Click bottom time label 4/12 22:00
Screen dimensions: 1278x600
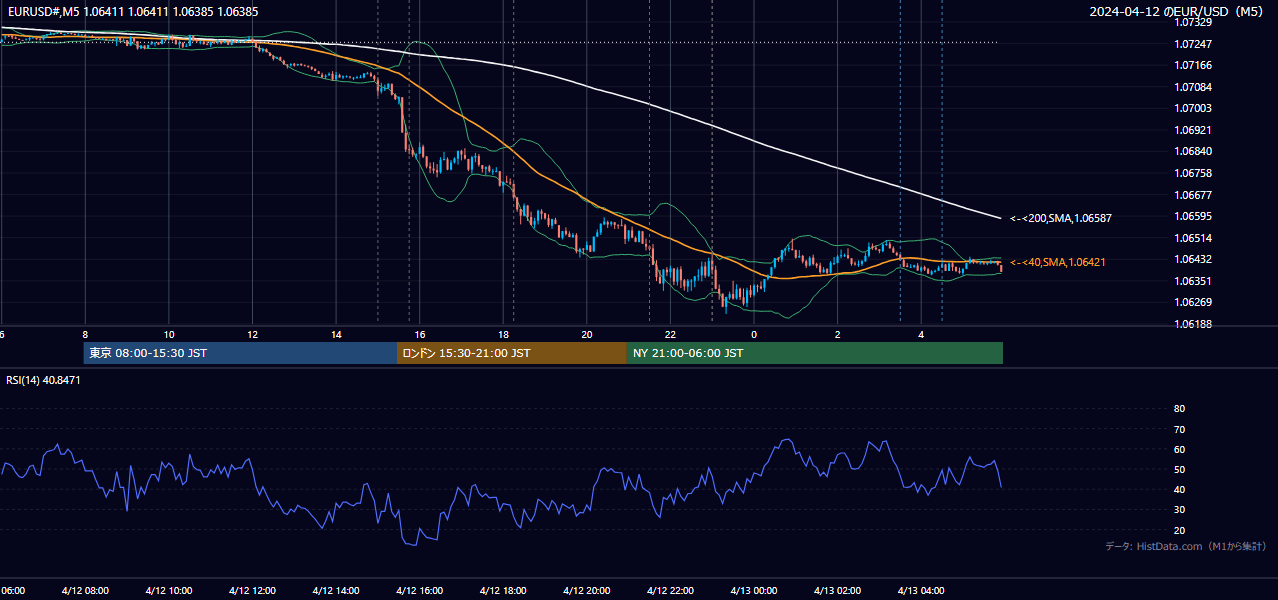point(670,590)
